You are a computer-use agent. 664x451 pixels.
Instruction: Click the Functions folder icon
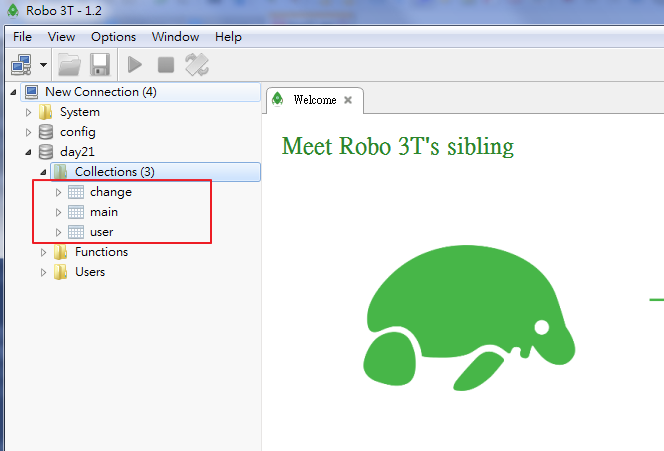point(61,252)
